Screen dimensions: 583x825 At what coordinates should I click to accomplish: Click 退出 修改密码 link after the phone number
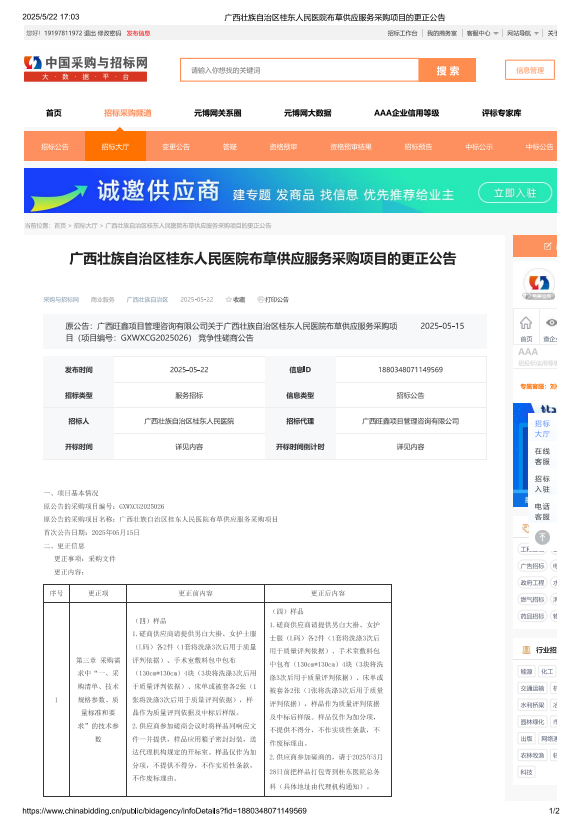tap(103, 33)
